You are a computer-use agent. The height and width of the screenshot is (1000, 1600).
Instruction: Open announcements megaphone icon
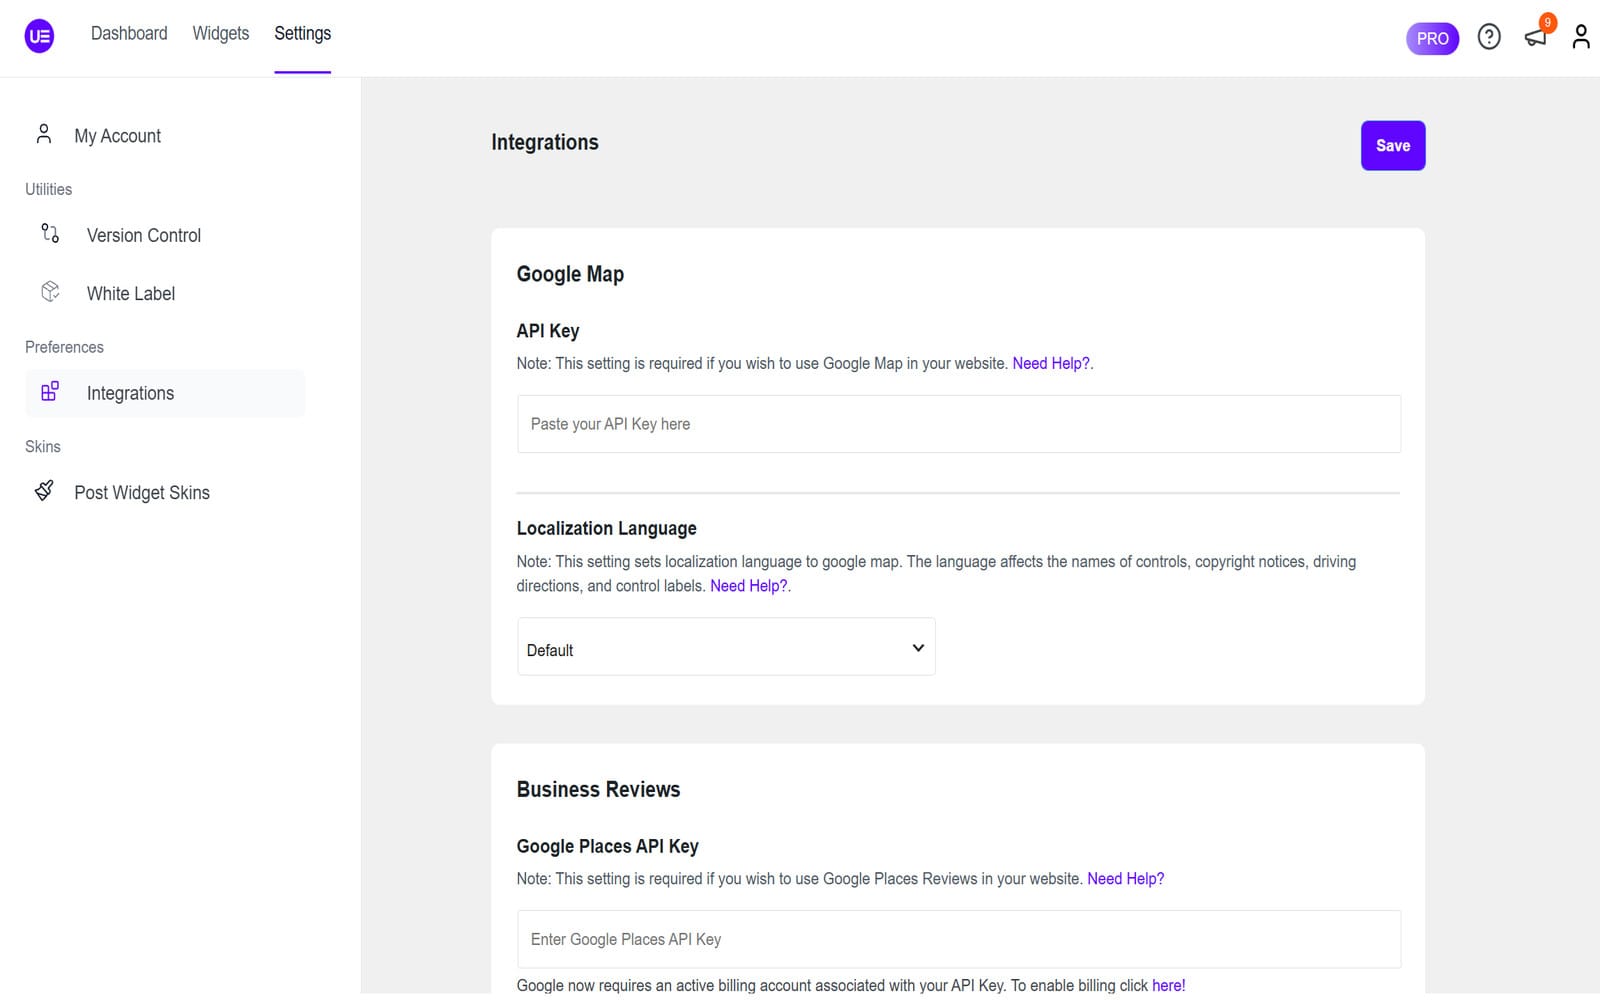point(1535,38)
